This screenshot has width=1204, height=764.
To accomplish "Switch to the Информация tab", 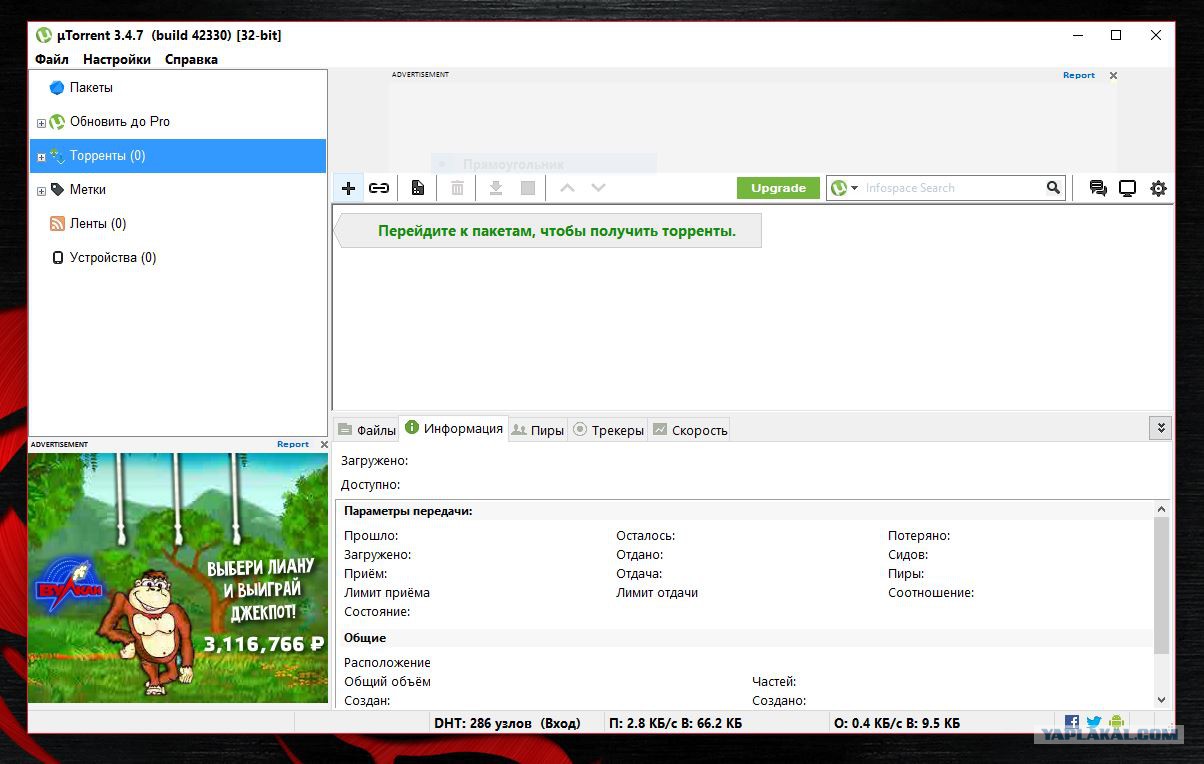I will 453,428.
